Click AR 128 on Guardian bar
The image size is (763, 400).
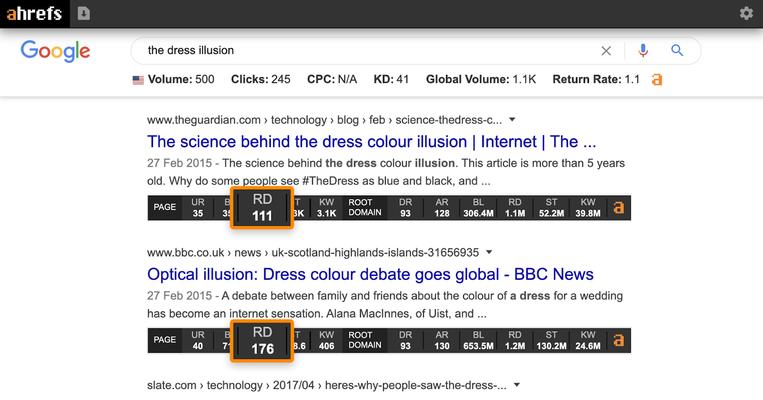click(442, 208)
